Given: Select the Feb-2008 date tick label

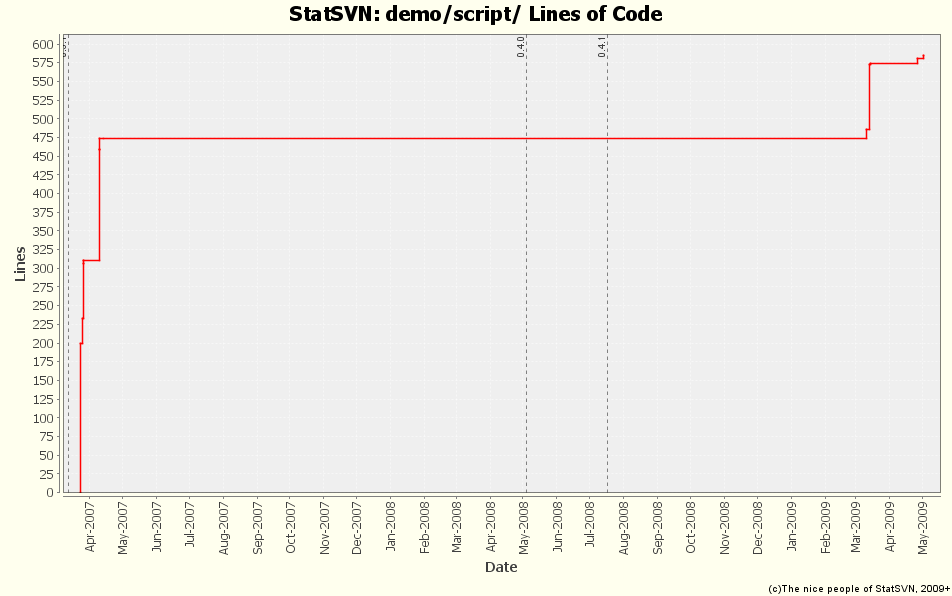Looking at the screenshot, I should click(424, 526).
